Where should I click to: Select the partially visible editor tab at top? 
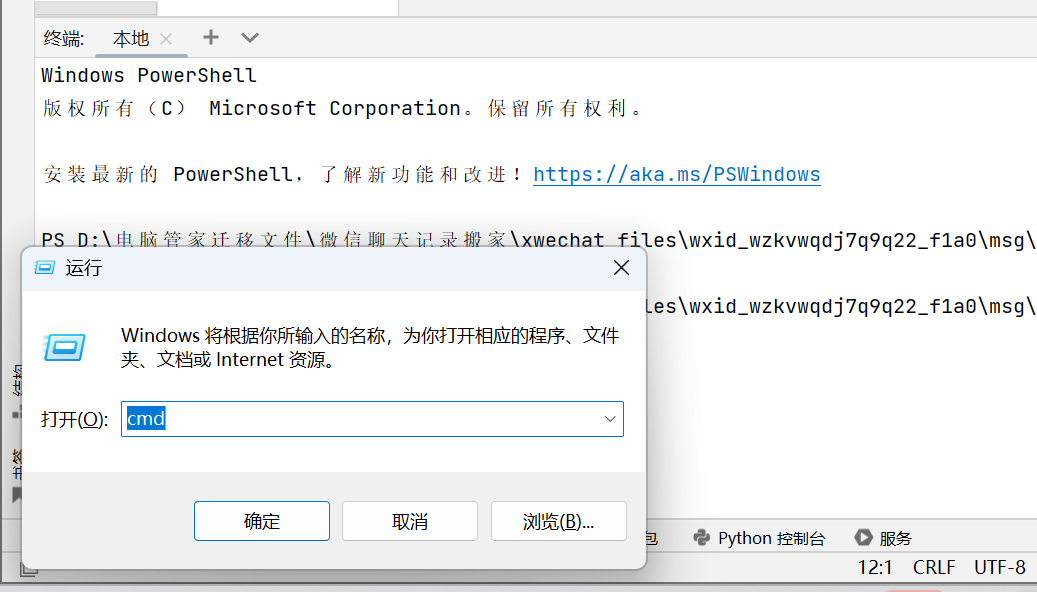pyautogui.click(x=95, y=6)
